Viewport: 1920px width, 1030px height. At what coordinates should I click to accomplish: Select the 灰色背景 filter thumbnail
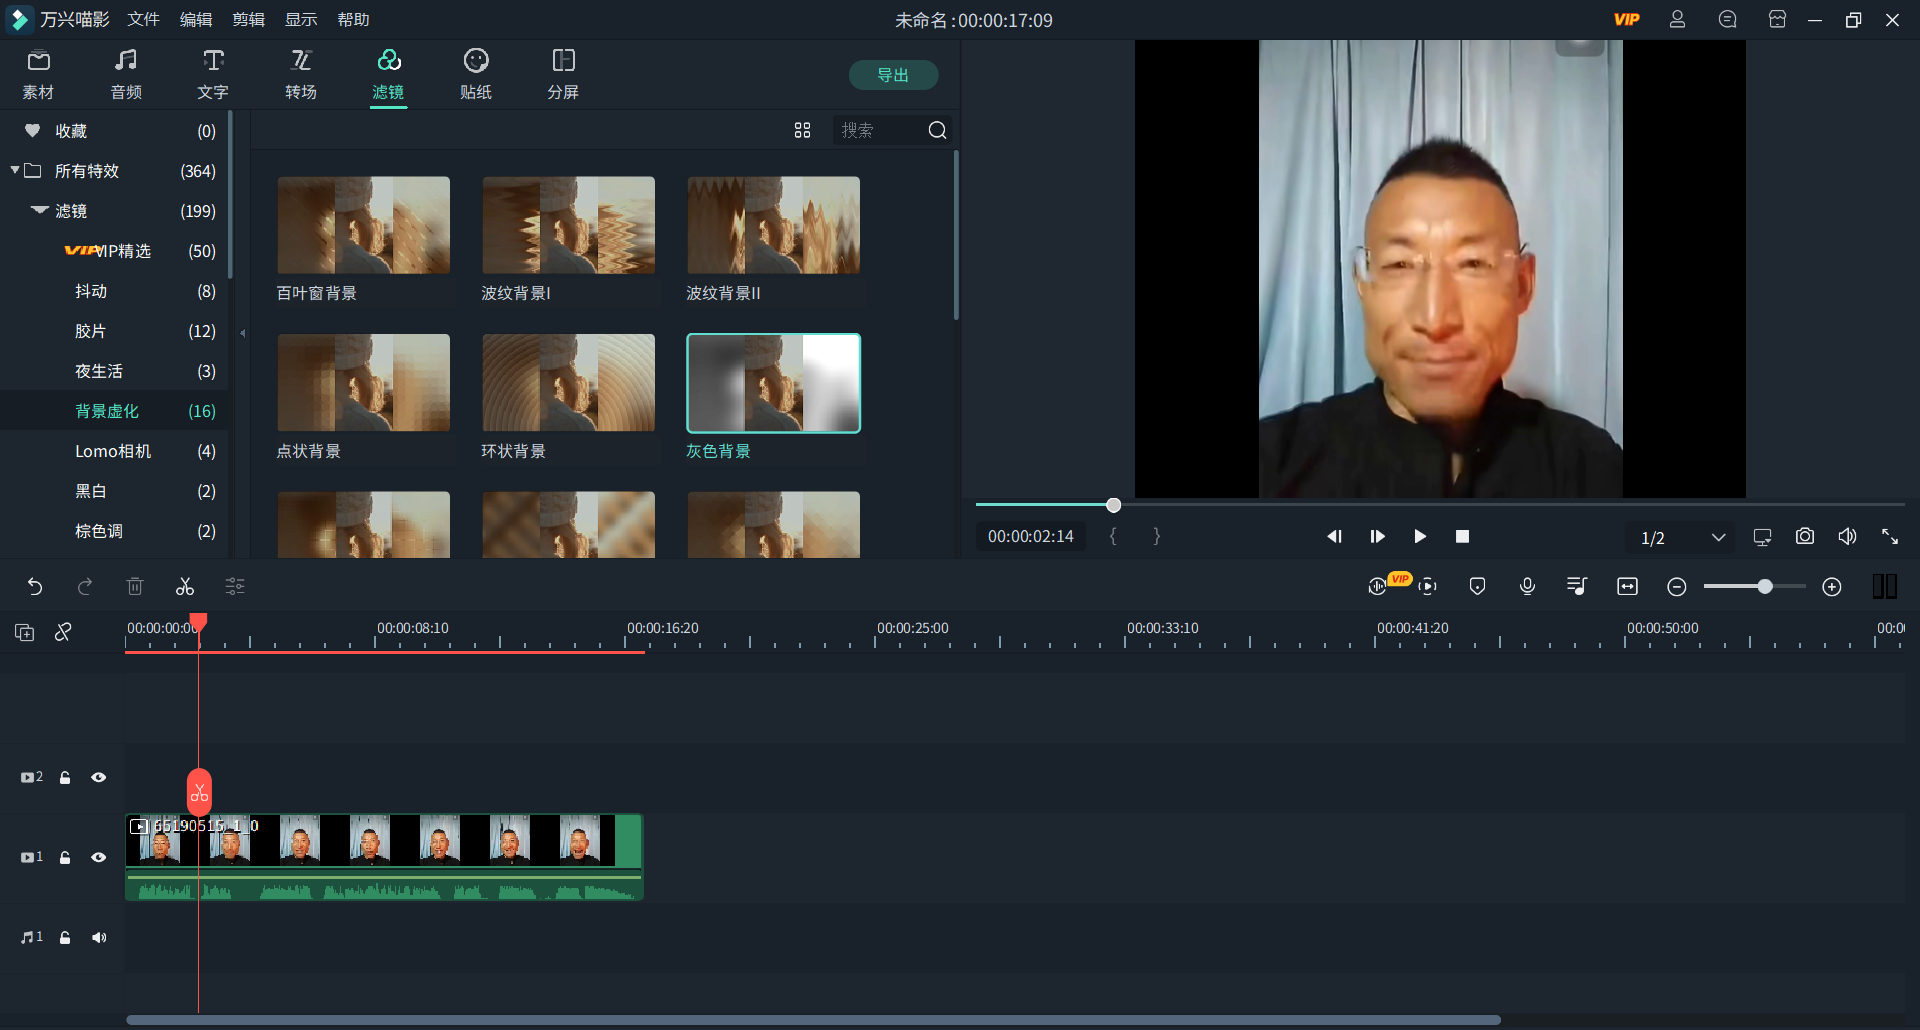pos(773,383)
